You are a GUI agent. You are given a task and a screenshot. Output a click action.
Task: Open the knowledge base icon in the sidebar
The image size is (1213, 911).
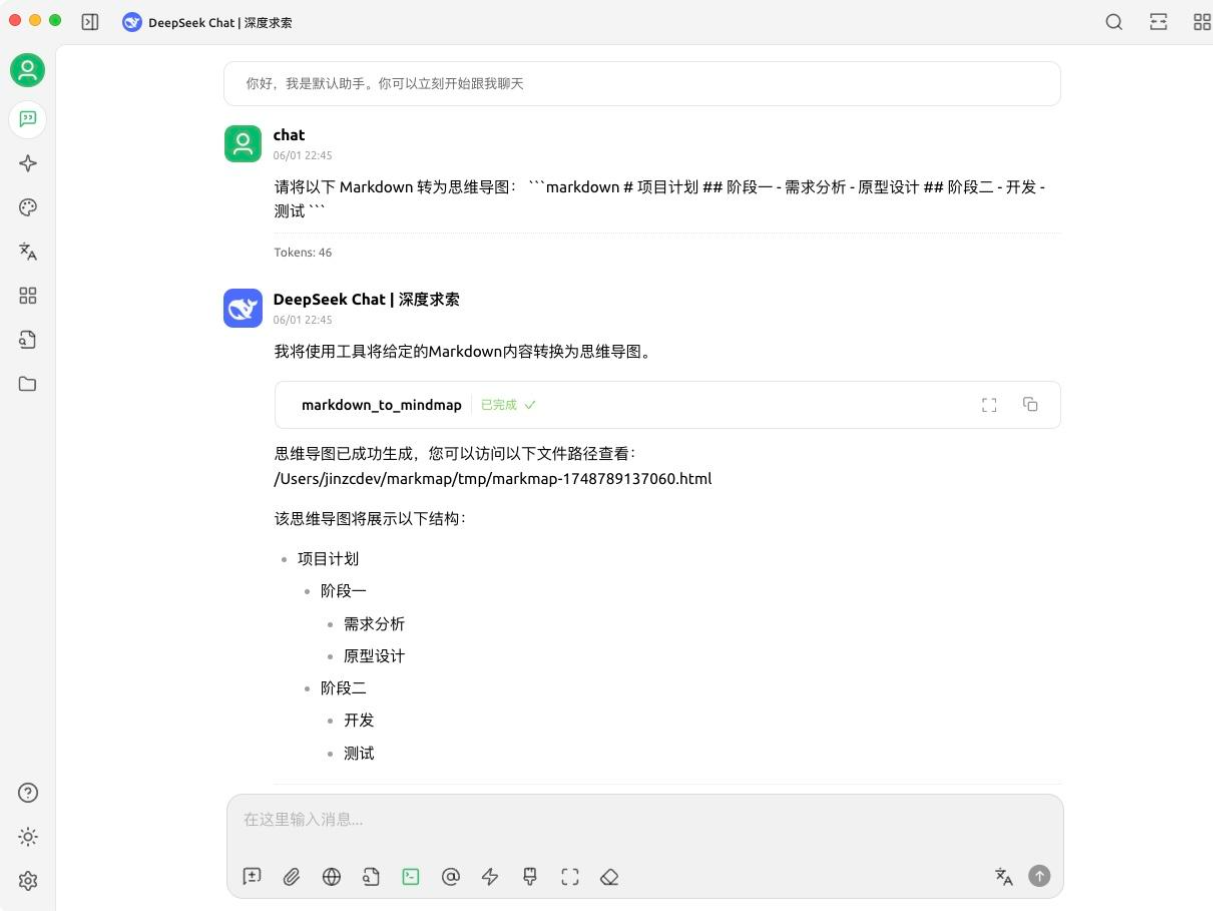[x=28, y=339]
